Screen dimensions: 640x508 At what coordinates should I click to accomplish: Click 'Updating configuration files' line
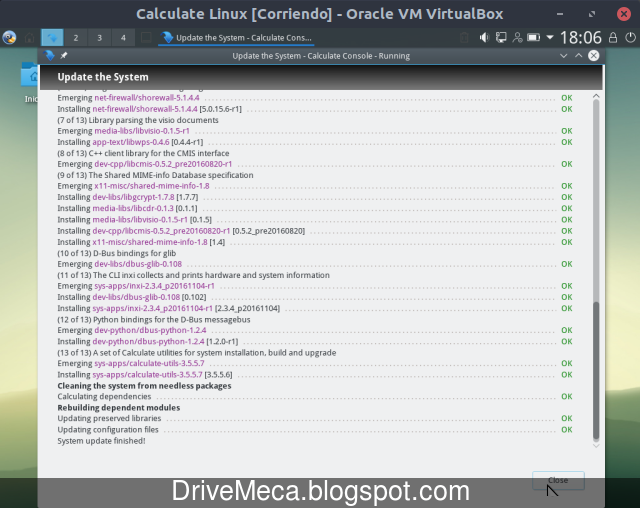[x=108, y=430]
